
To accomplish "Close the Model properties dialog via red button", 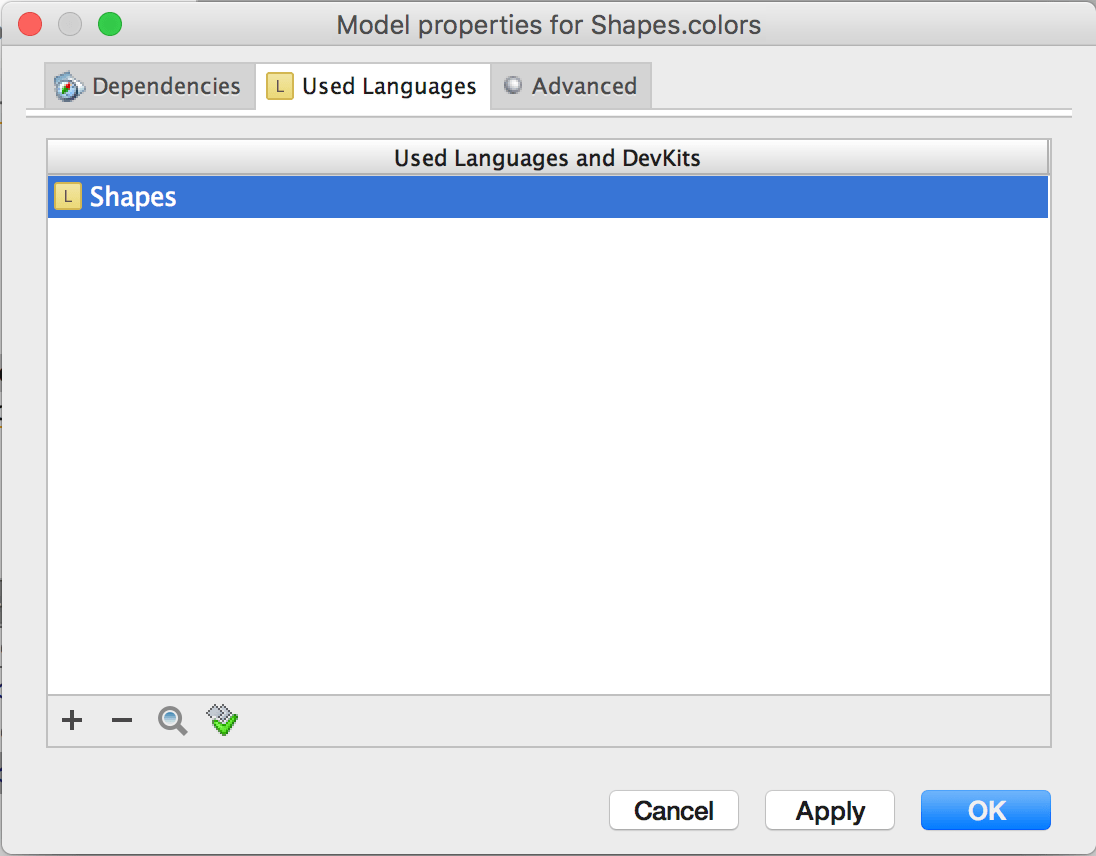I will click(x=30, y=24).
